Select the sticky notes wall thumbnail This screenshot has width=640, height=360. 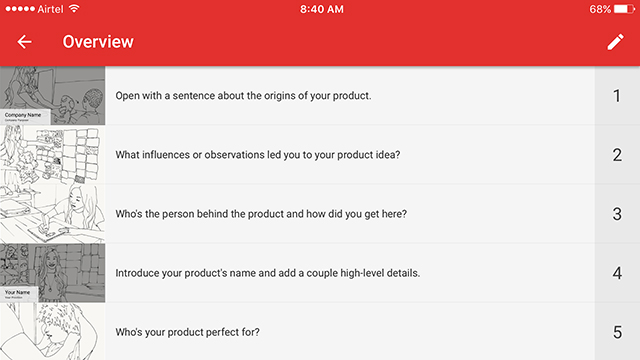tap(52, 155)
